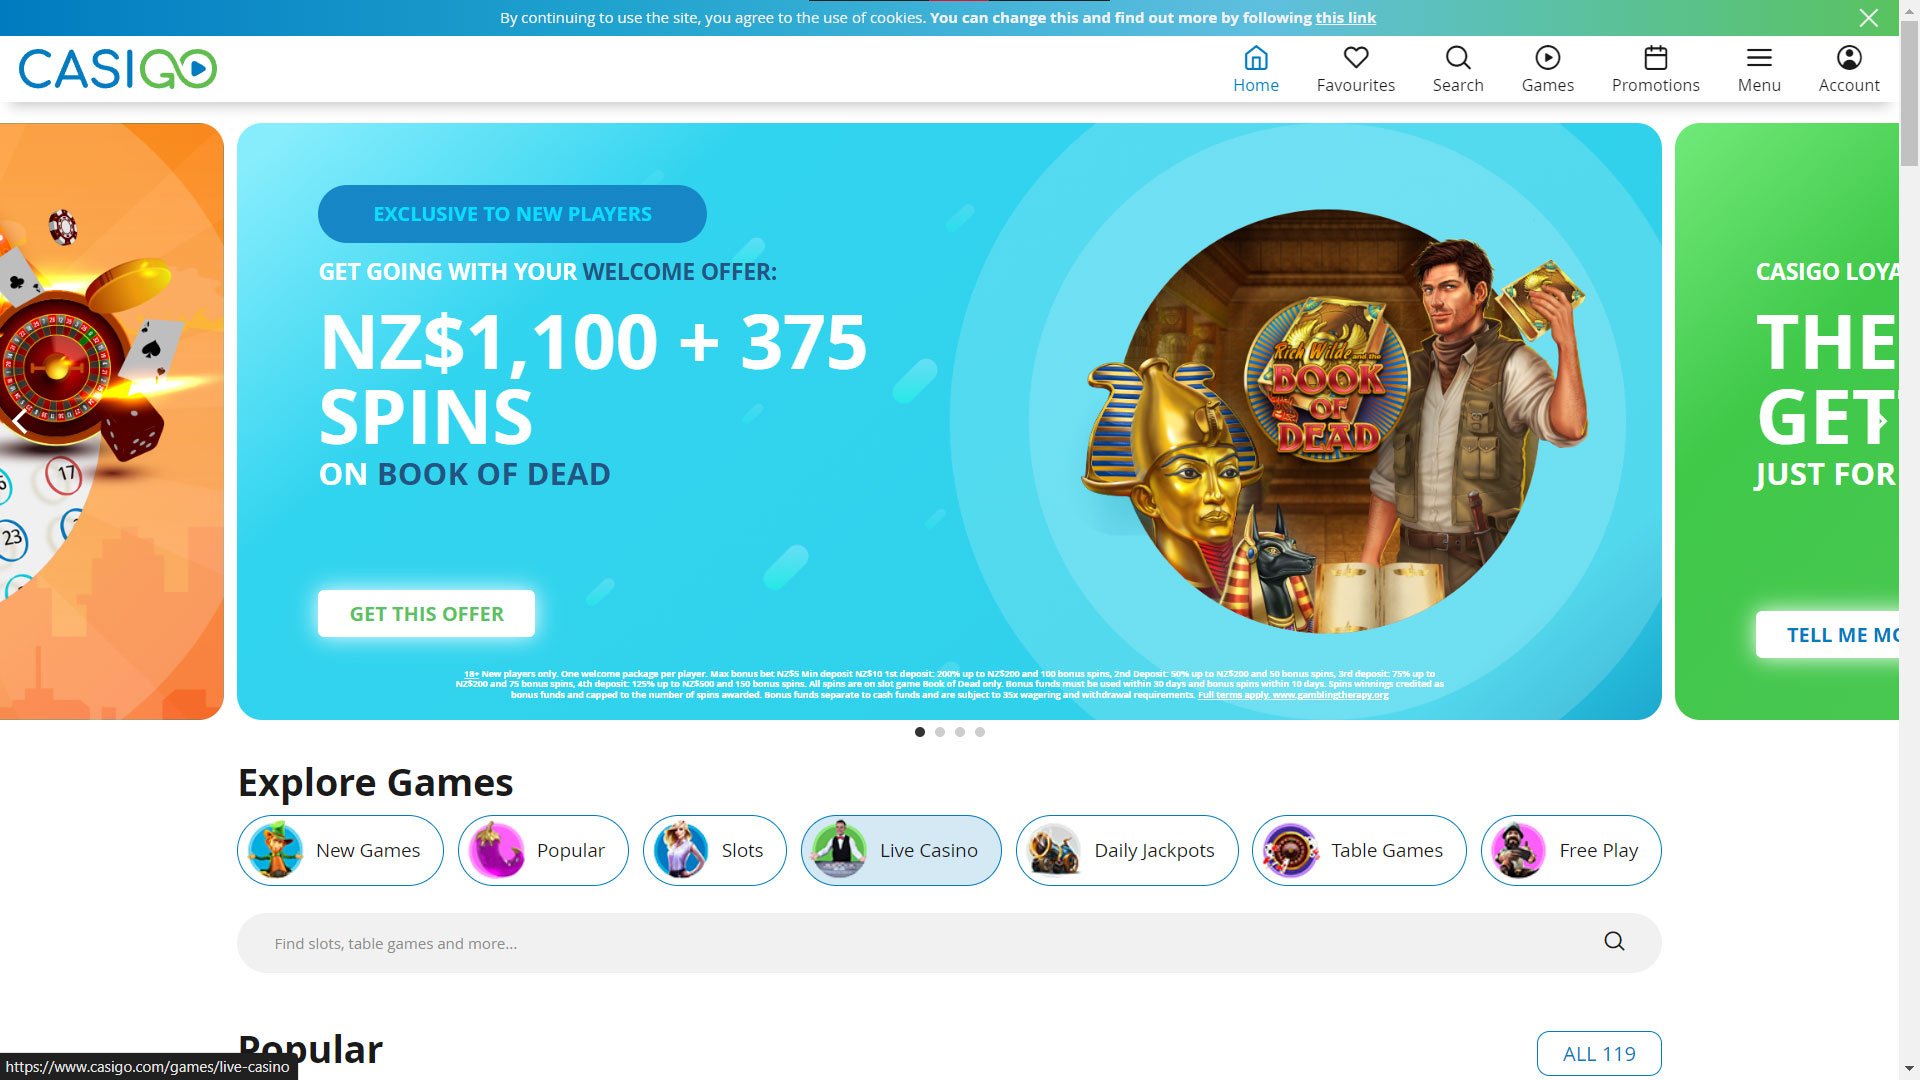Image resolution: width=1920 pixels, height=1080 pixels.
Task: Open Games via the play icon
Action: tap(1547, 58)
